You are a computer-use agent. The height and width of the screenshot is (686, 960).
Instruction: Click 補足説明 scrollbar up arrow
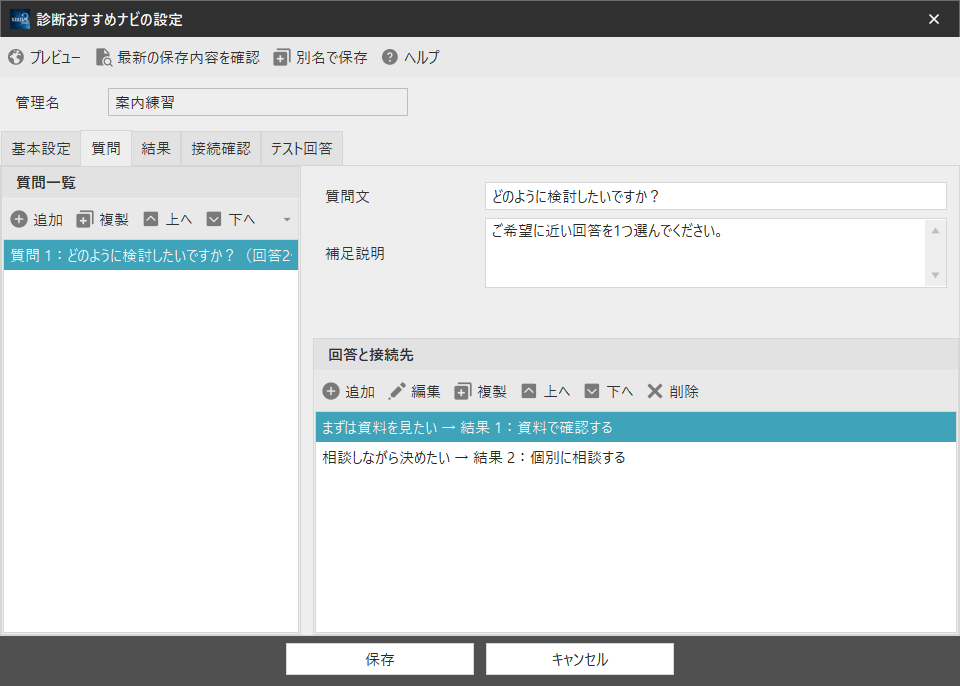(x=935, y=231)
